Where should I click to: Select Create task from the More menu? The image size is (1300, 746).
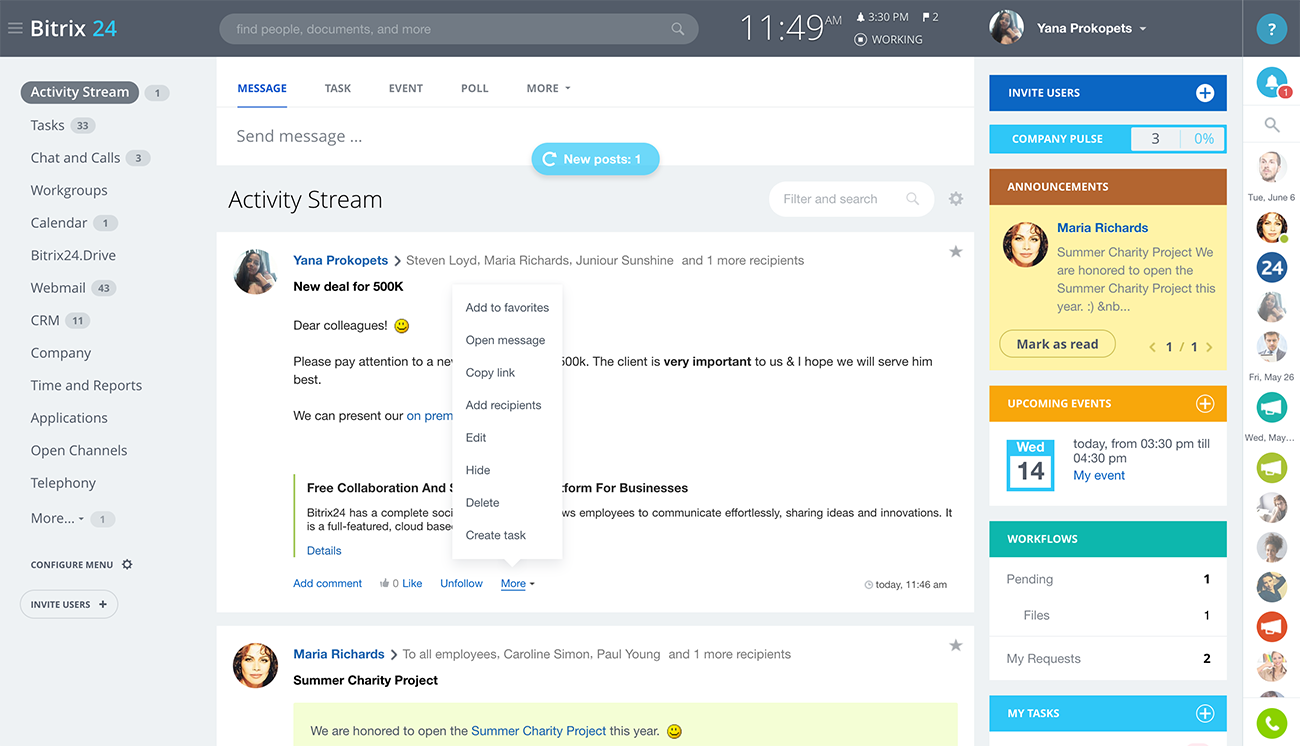point(494,535)
